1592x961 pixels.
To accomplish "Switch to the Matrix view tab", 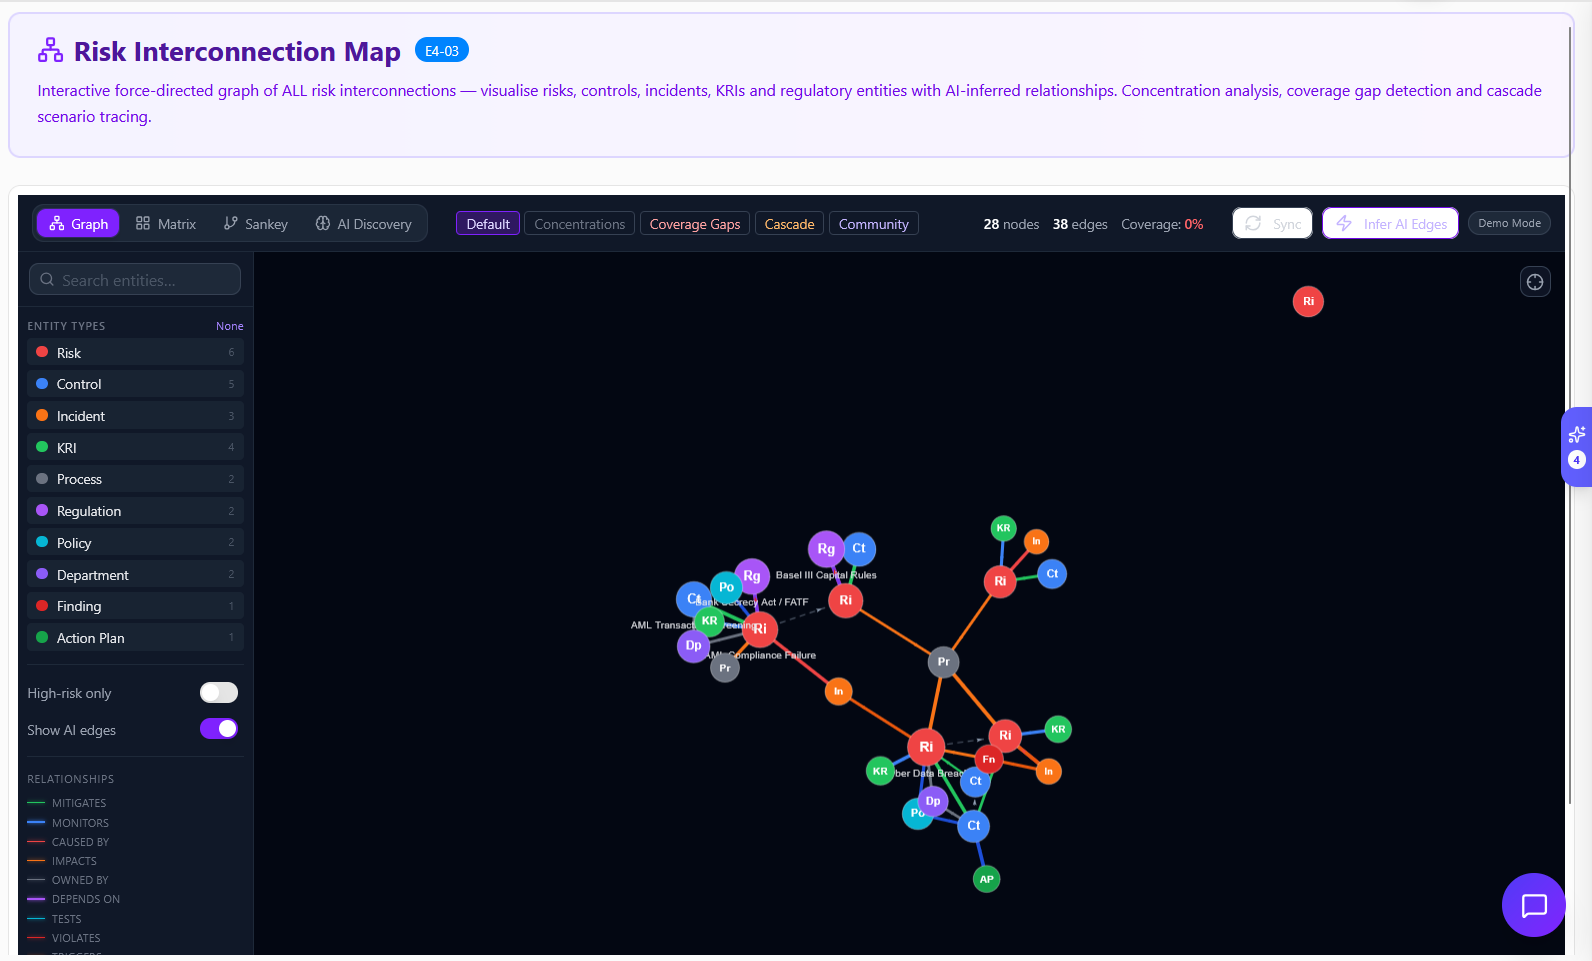I will (x=166, y=224).
